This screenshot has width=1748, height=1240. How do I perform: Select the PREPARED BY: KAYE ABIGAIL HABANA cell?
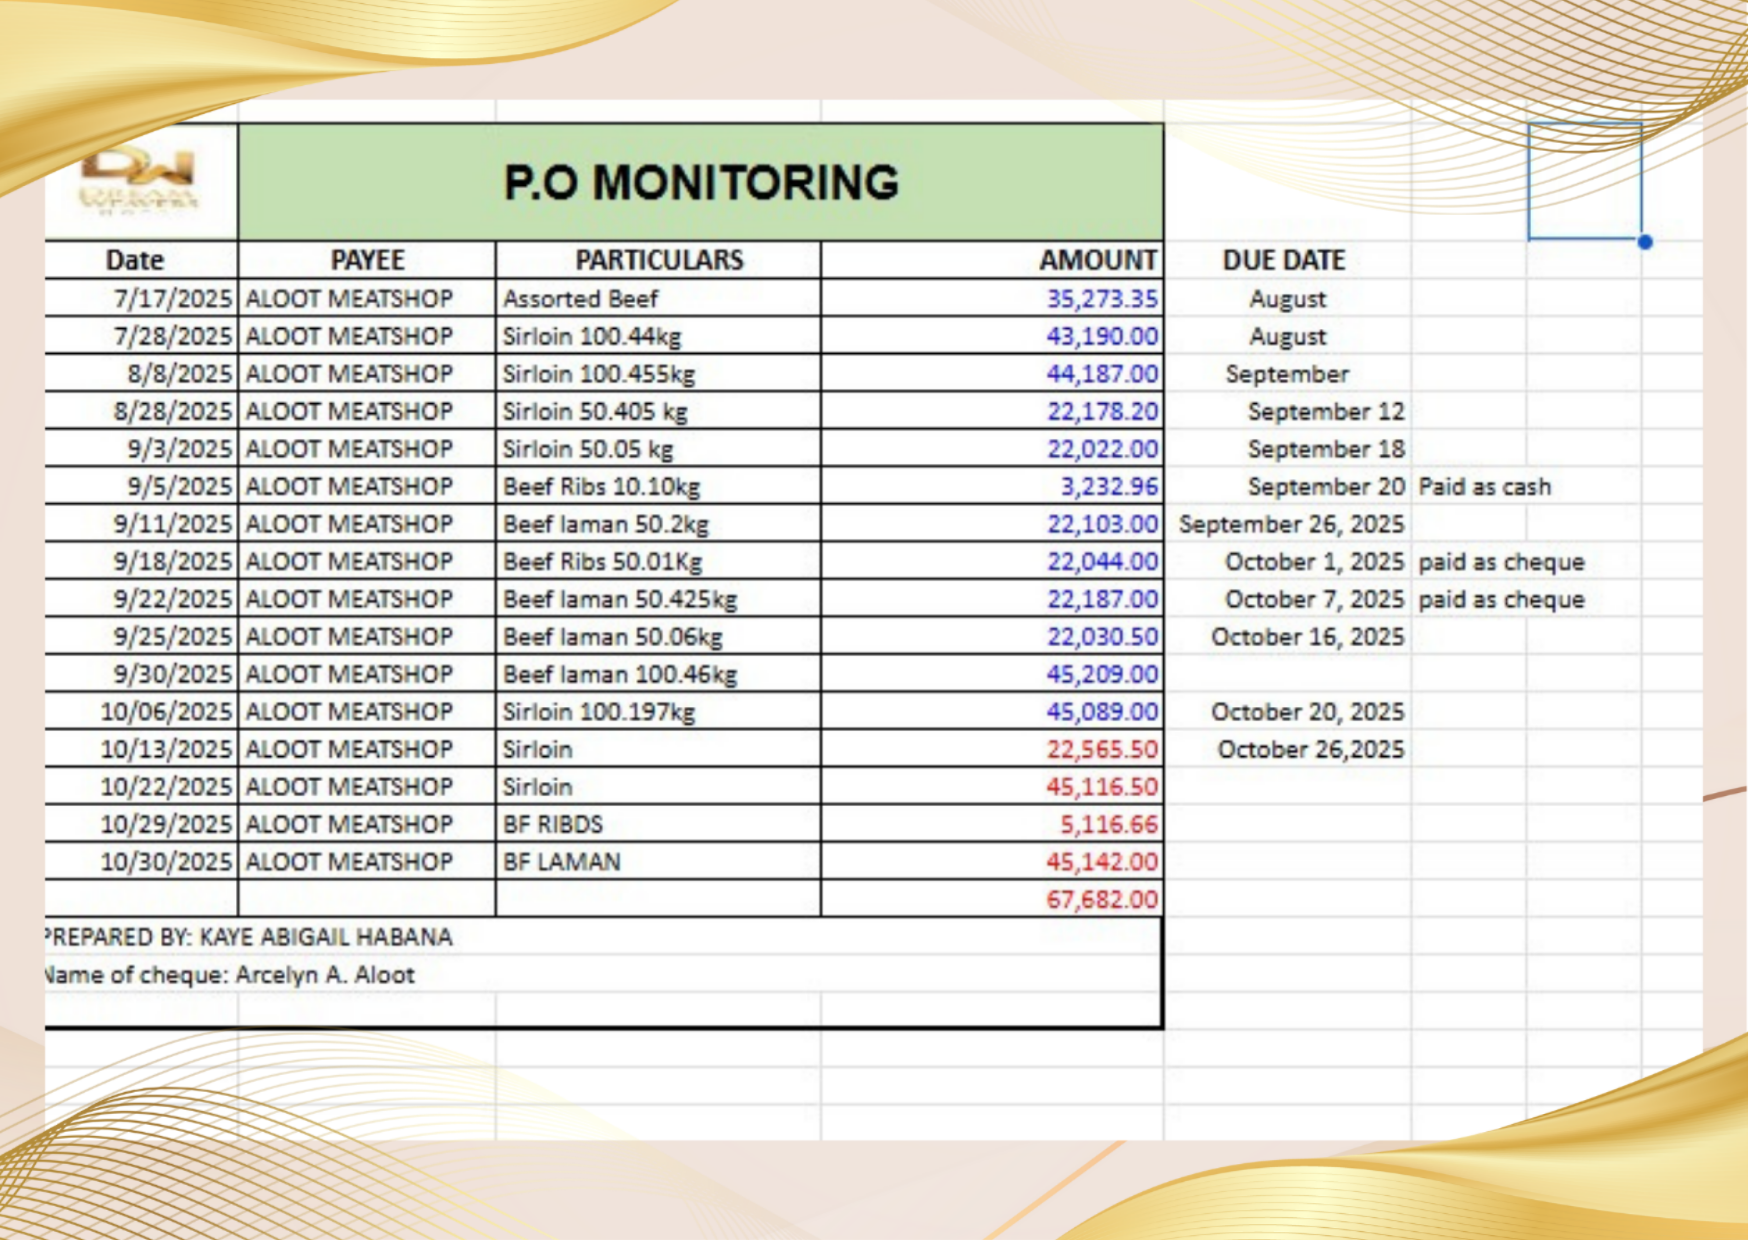point(248,937)
